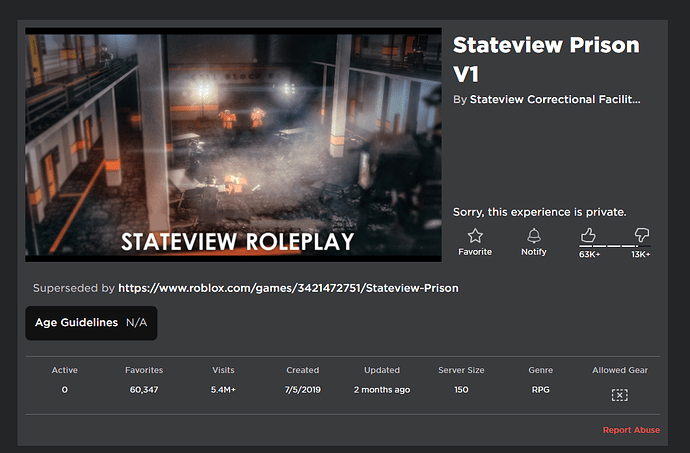690x453 pixels.
Task: Click the 63K+ likes count
Action: point(589,254)
